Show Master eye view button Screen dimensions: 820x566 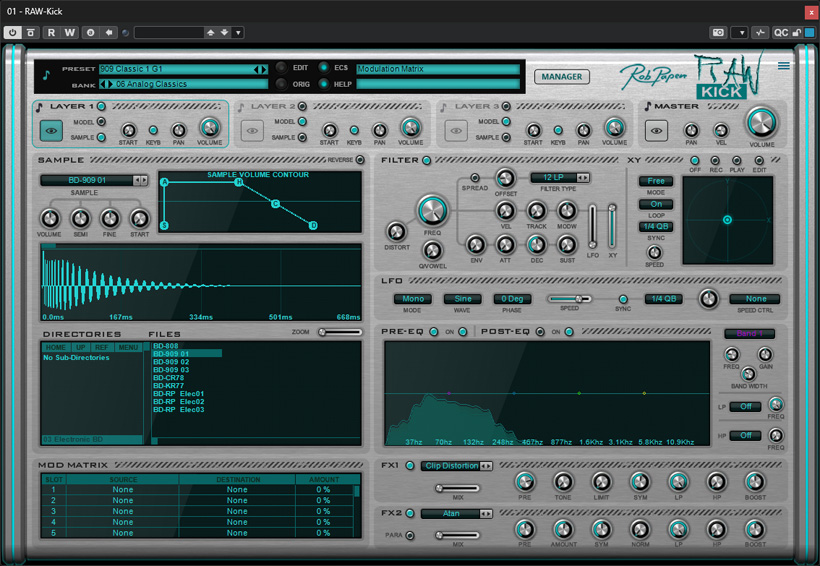[656, 131]
